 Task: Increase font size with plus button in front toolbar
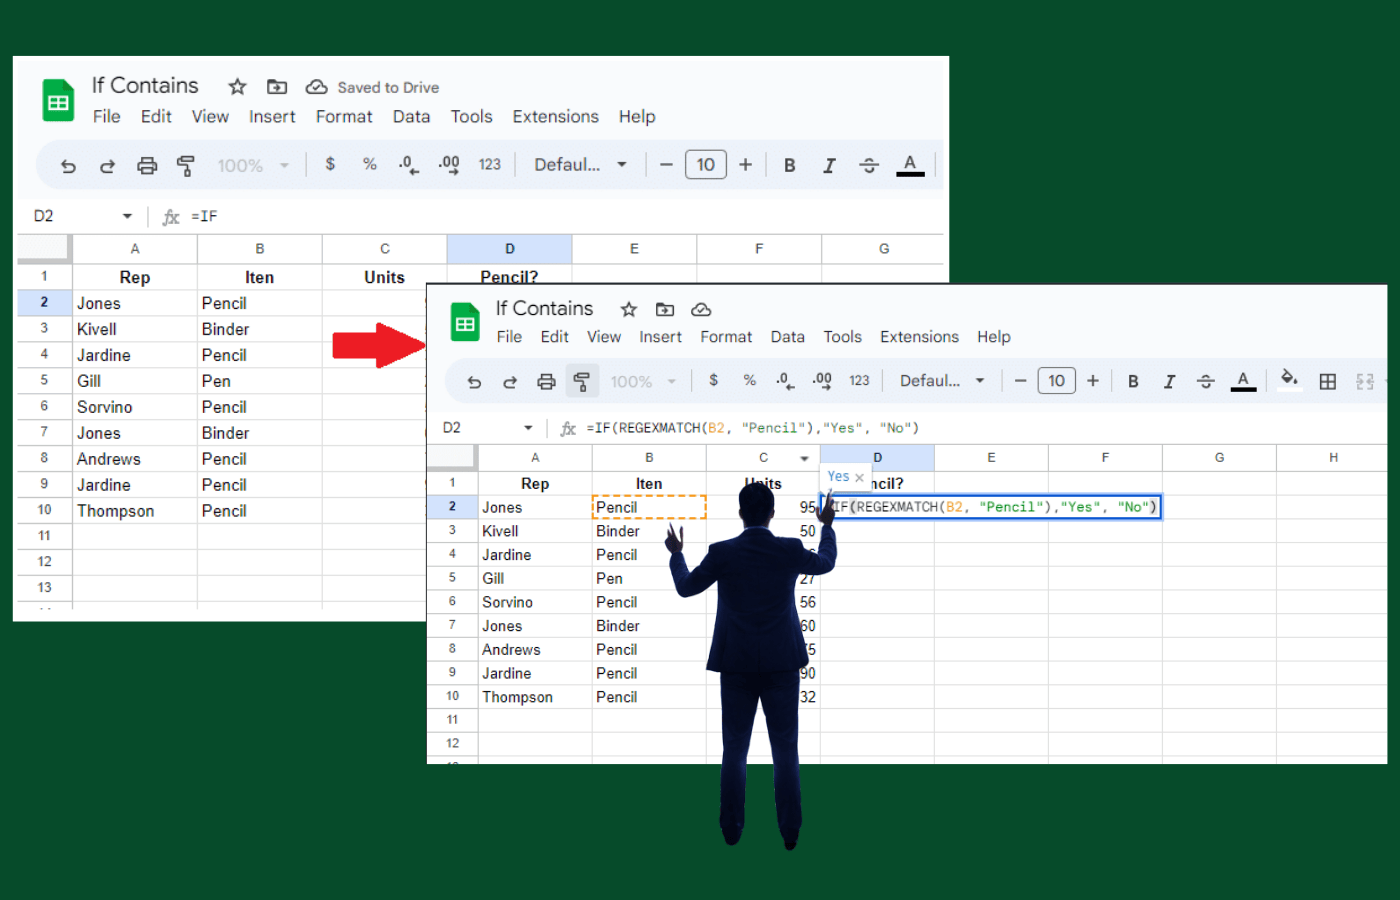(x=1093, y=381)
